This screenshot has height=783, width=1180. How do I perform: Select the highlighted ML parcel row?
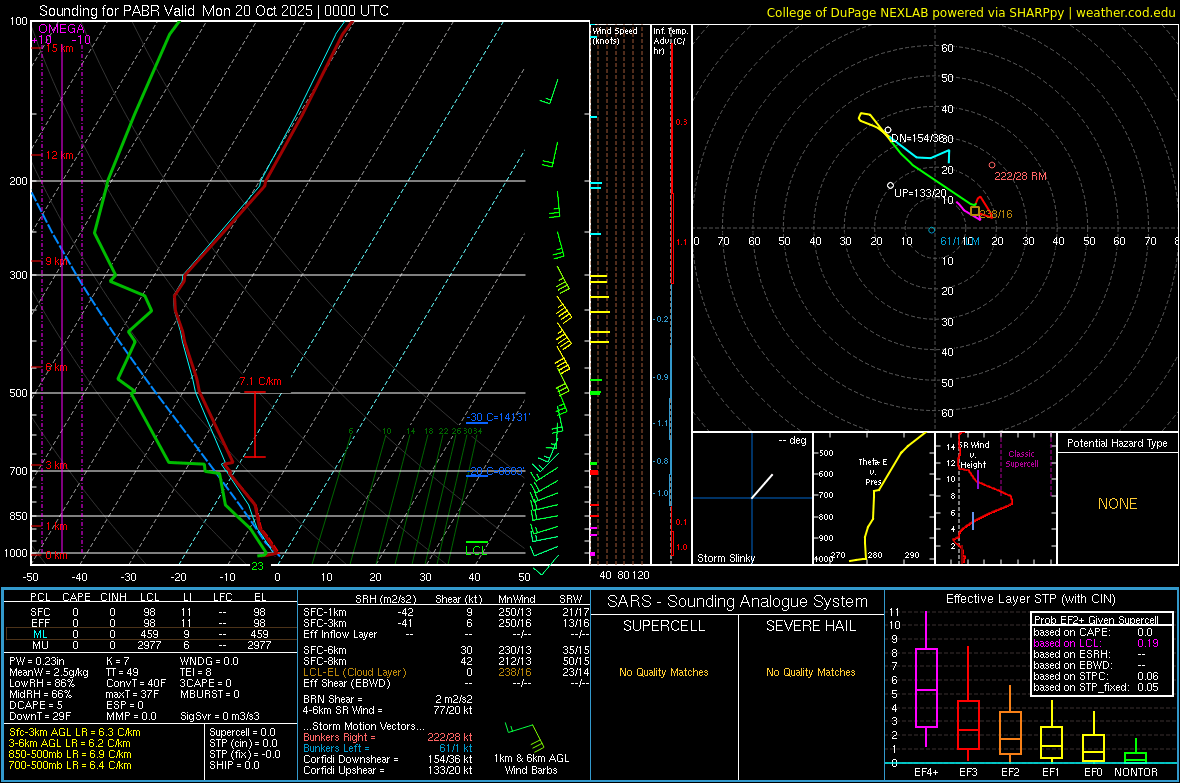coord(151,634)
